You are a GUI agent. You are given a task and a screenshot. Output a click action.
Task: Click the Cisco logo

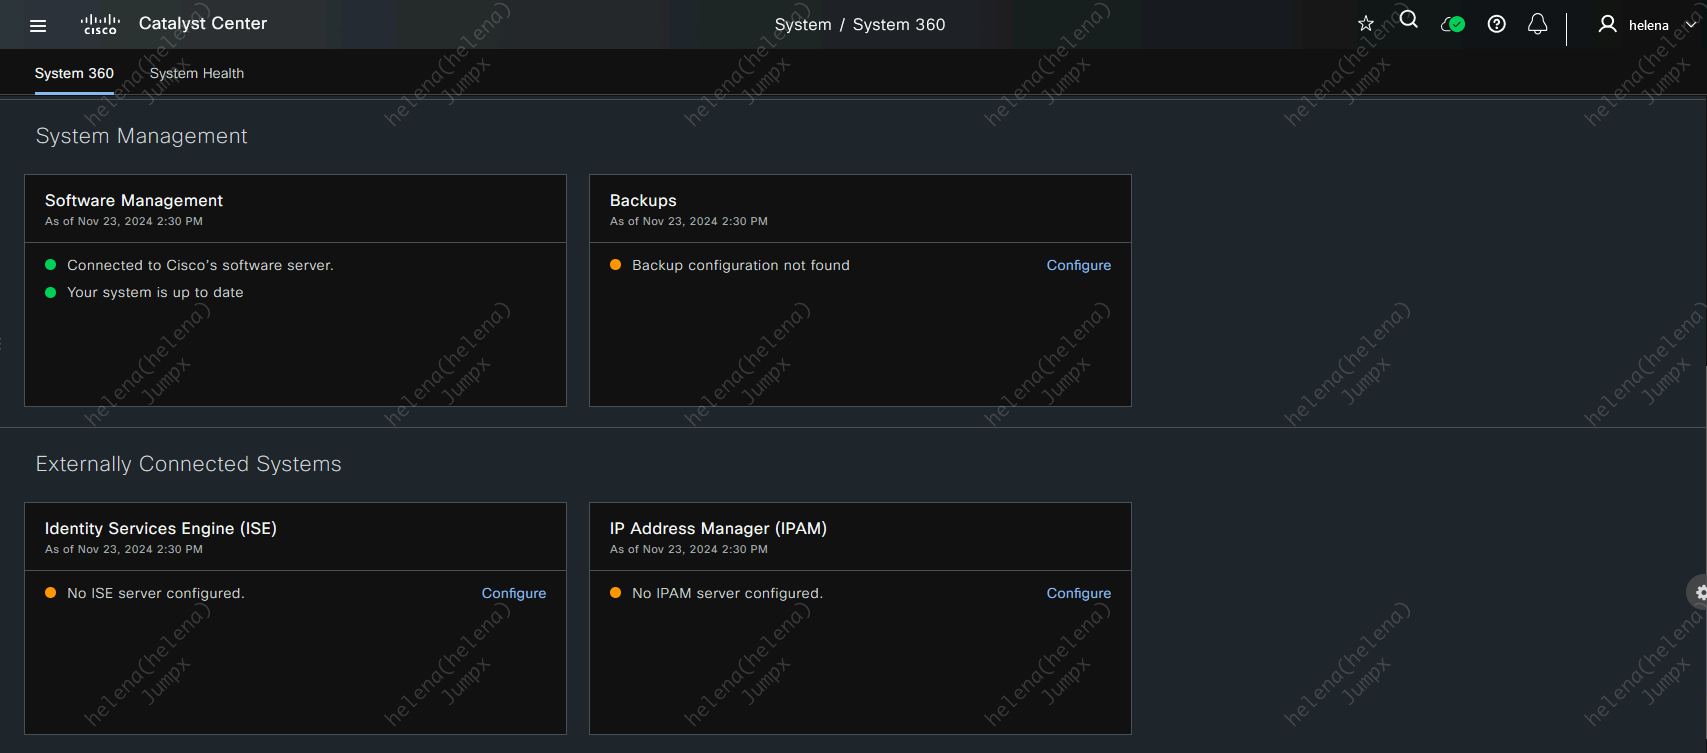100,25
